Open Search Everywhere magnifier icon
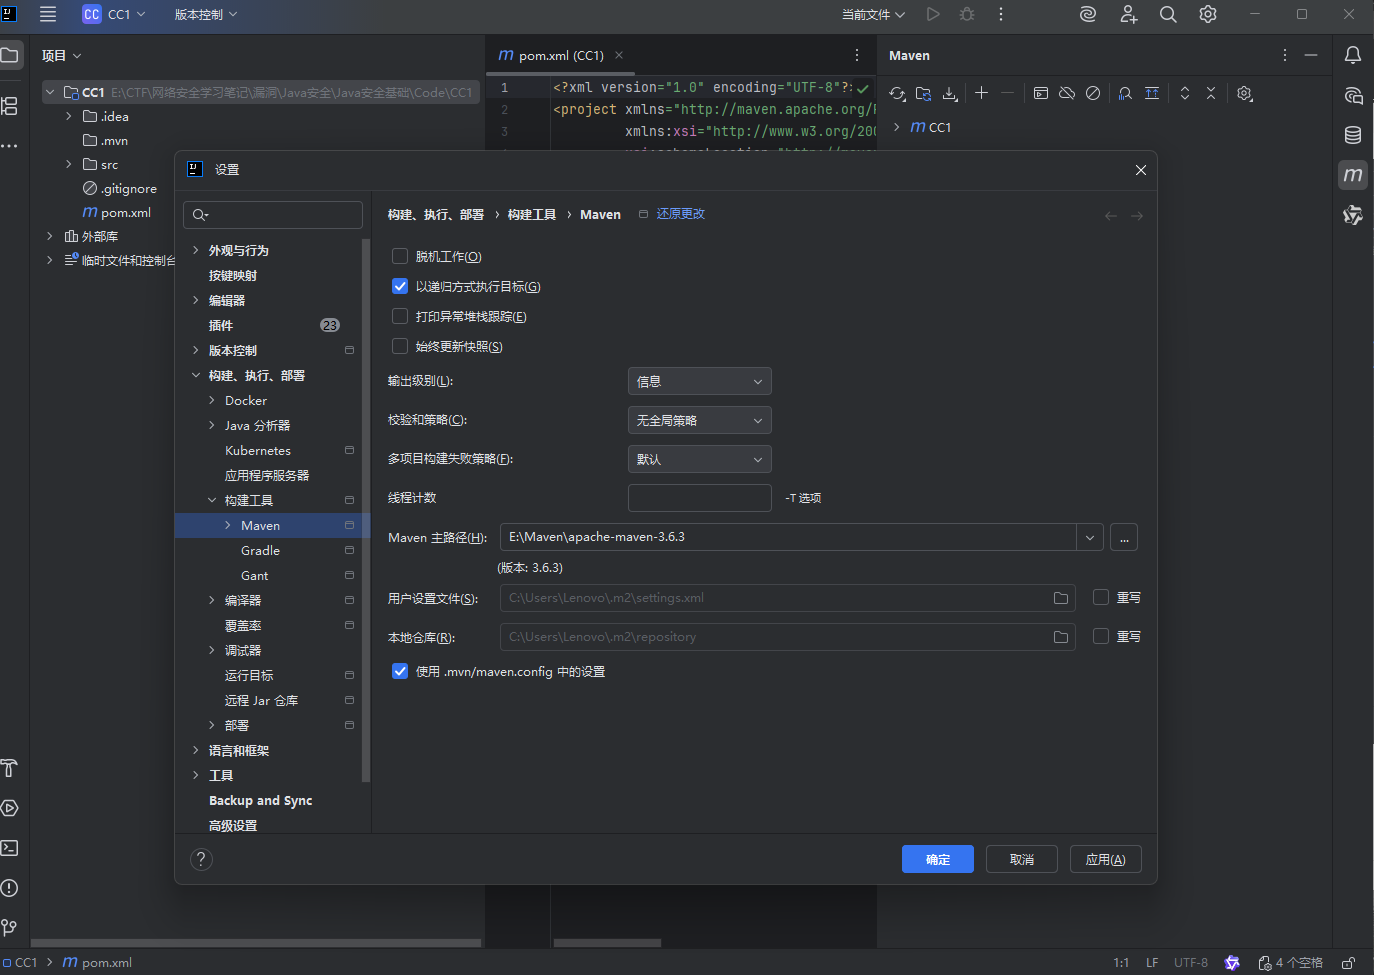This screenshot has height=975, width=1374. coord(1168,14)
